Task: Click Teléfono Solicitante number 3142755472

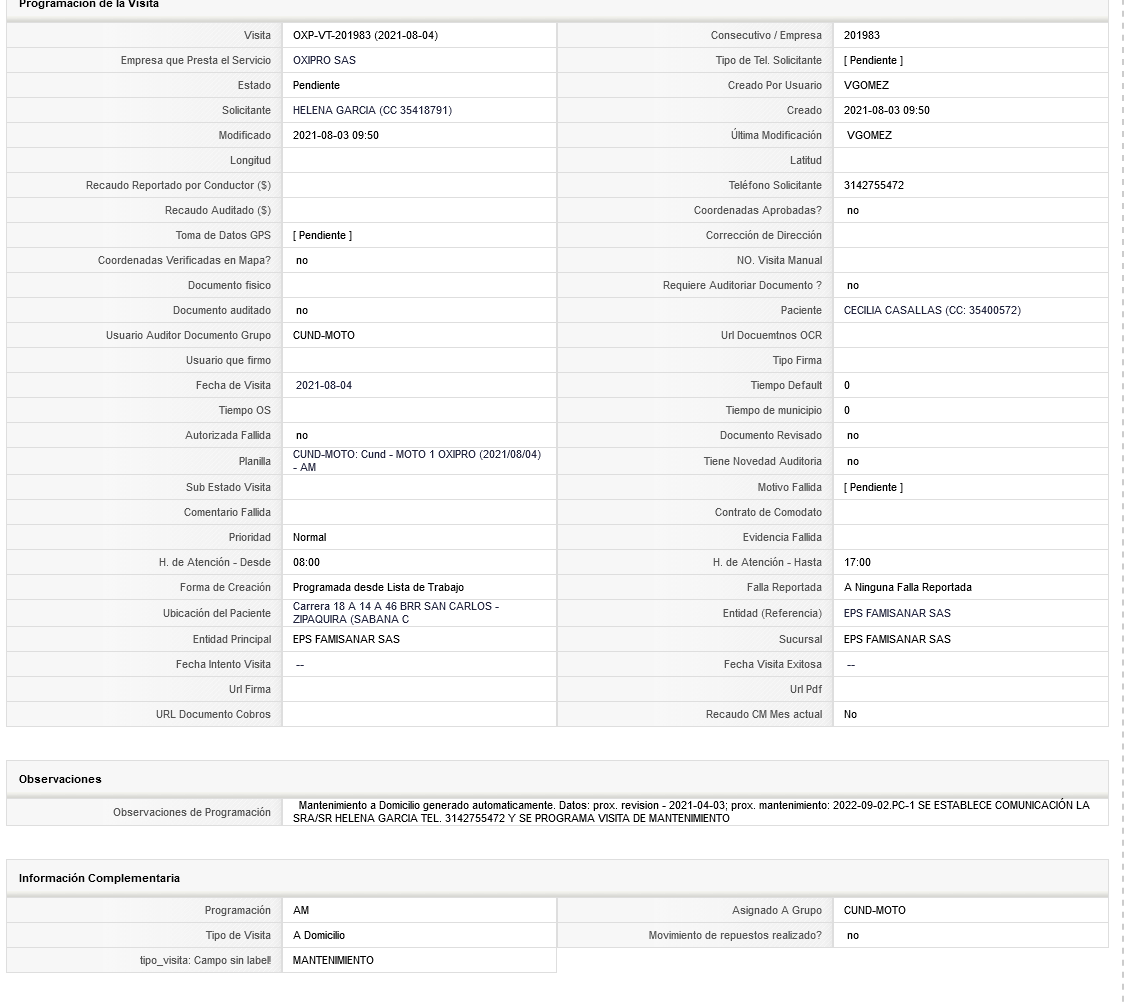Action: [874, 186]
